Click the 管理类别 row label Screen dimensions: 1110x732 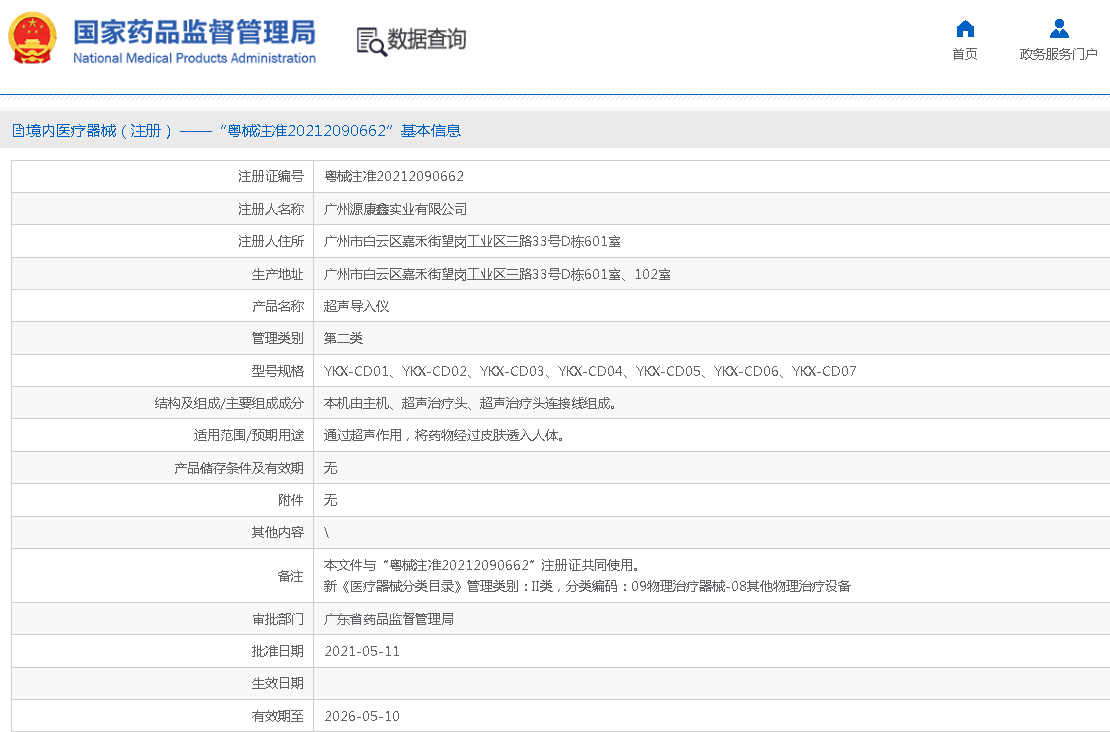coord(278,338)
